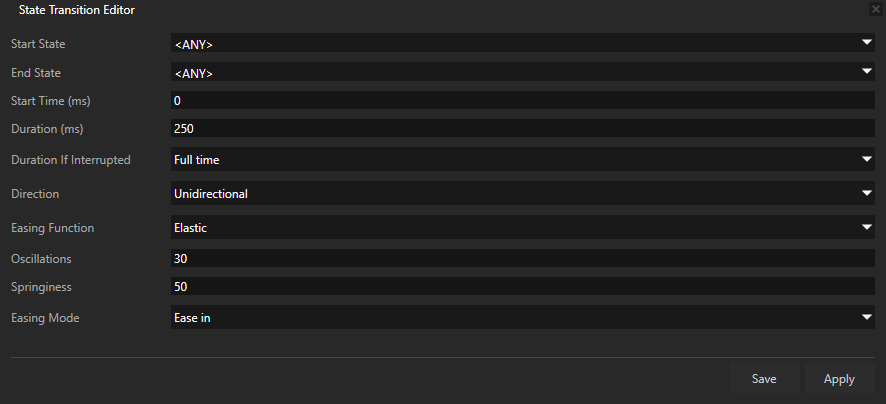Click the End State <ANY> value
This screenshot has width=886, height=404.
194,73
